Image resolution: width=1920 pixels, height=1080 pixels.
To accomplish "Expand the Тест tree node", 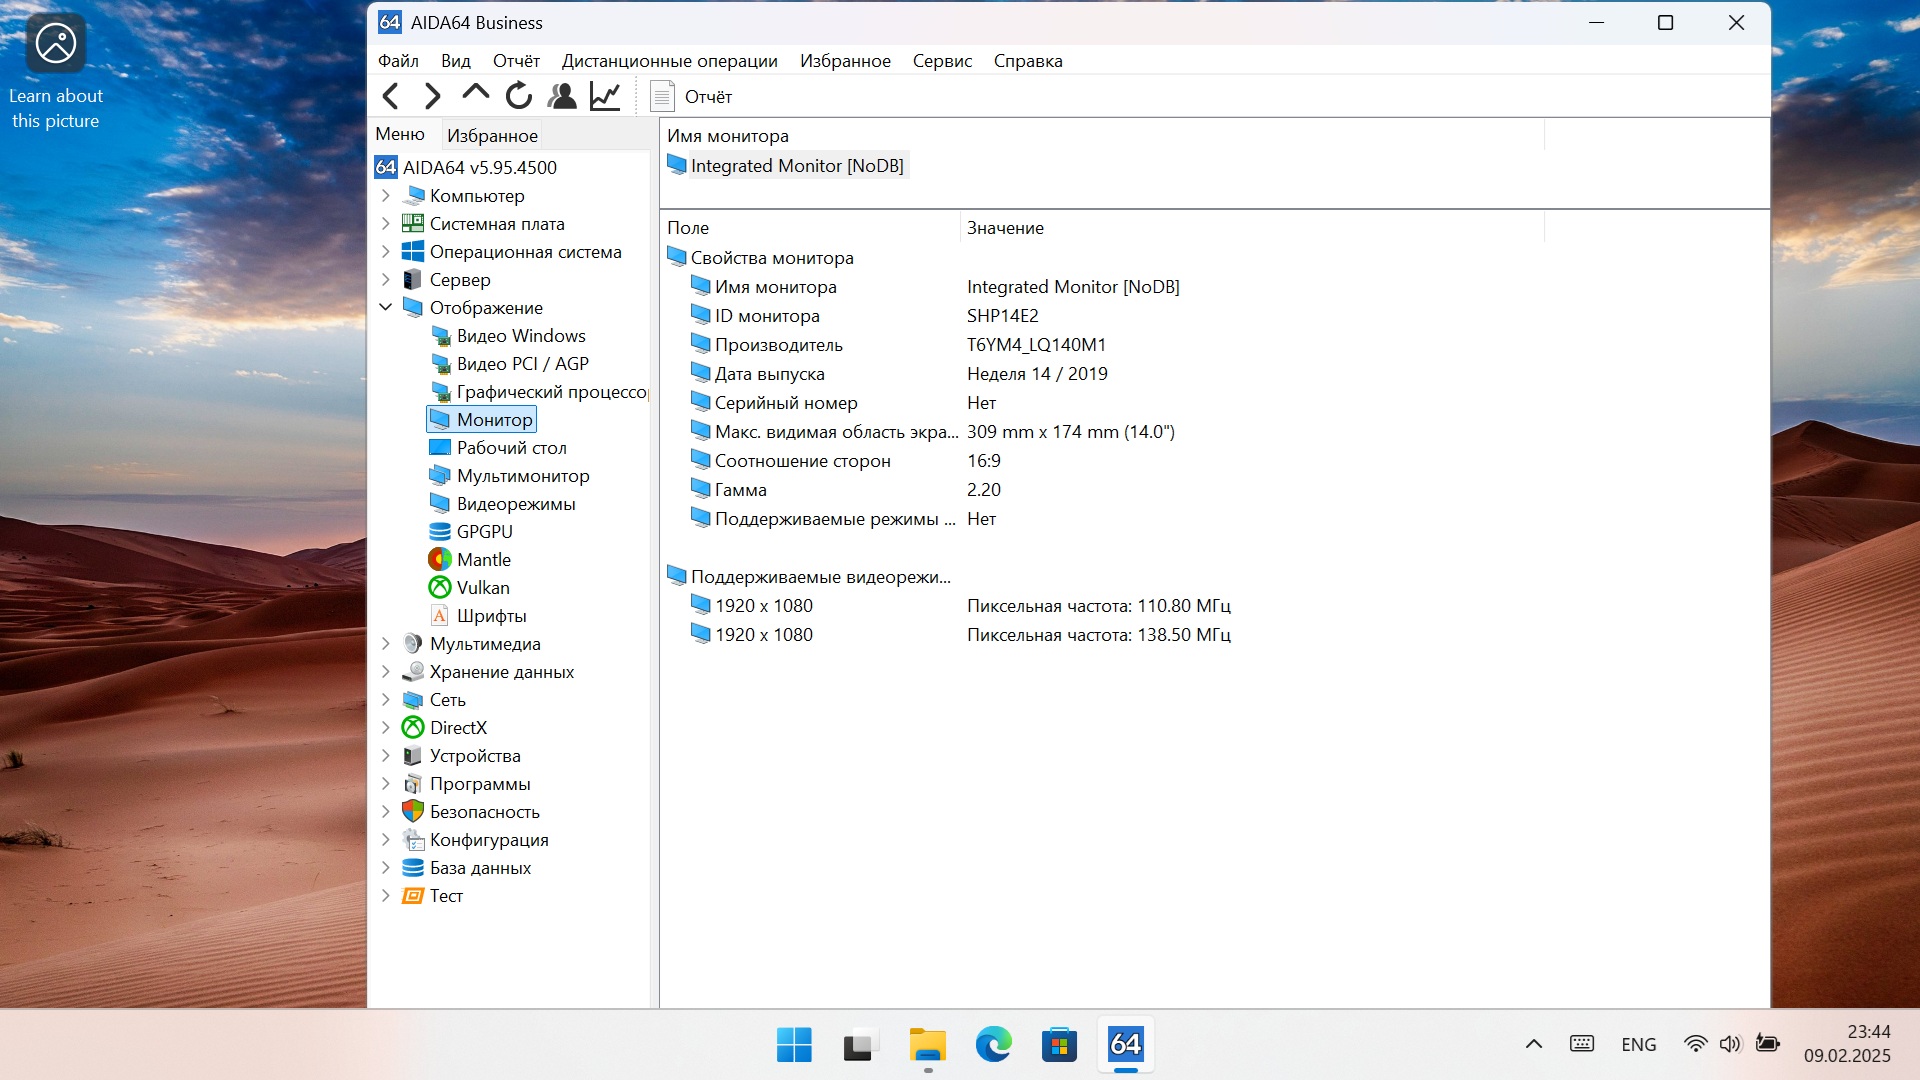I will 386,896.
